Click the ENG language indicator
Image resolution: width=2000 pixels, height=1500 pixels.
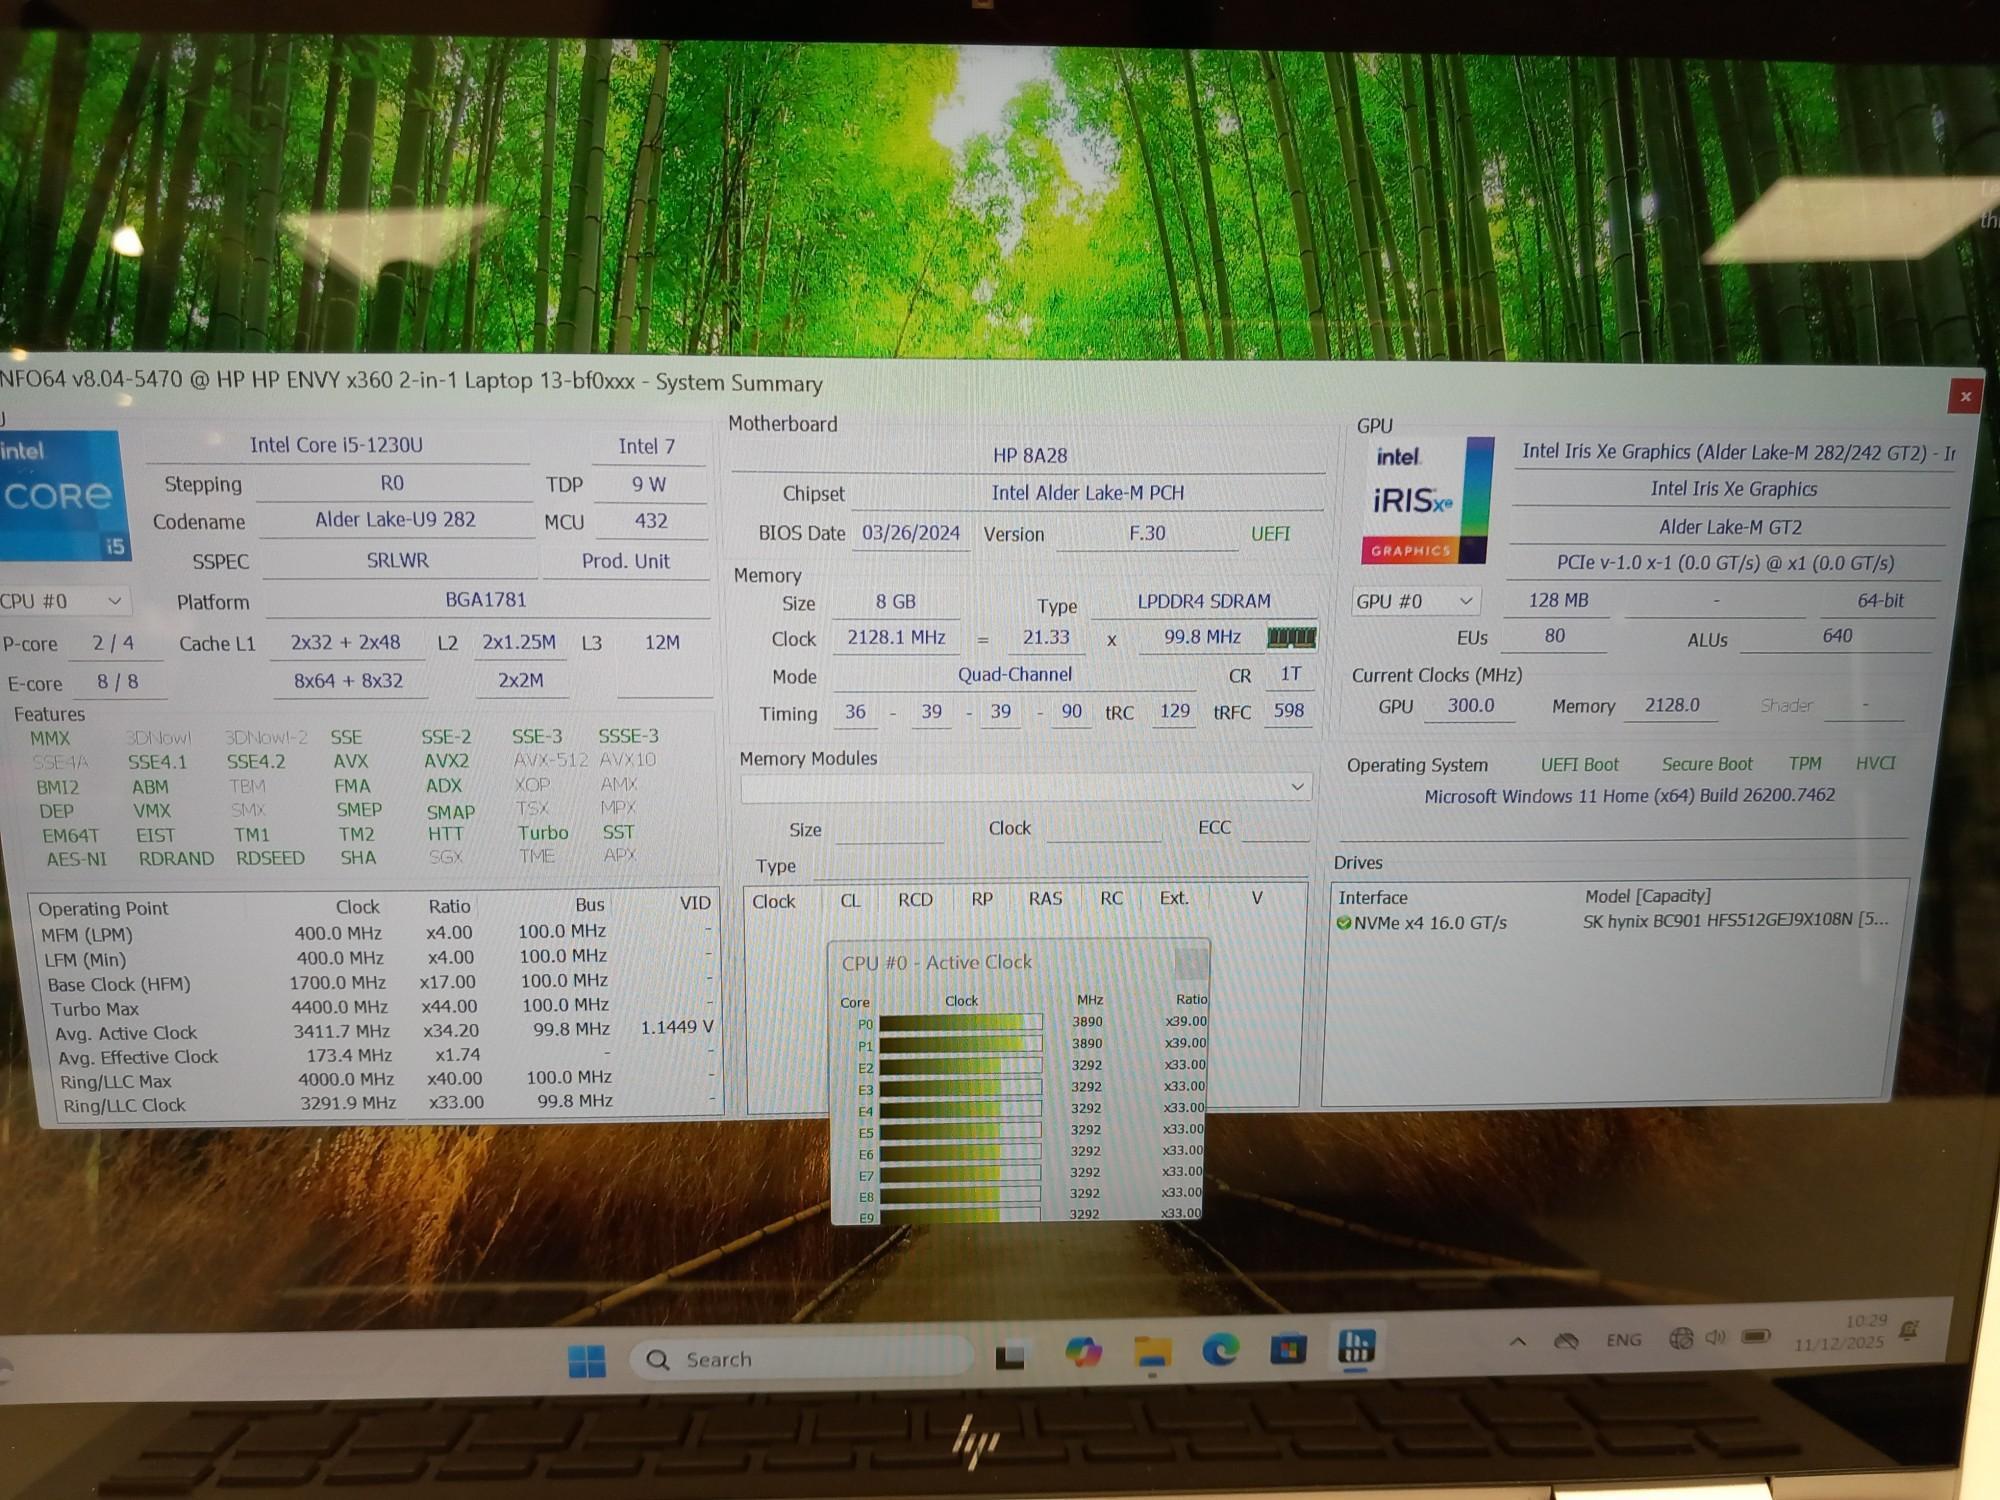(1623, 1340)
